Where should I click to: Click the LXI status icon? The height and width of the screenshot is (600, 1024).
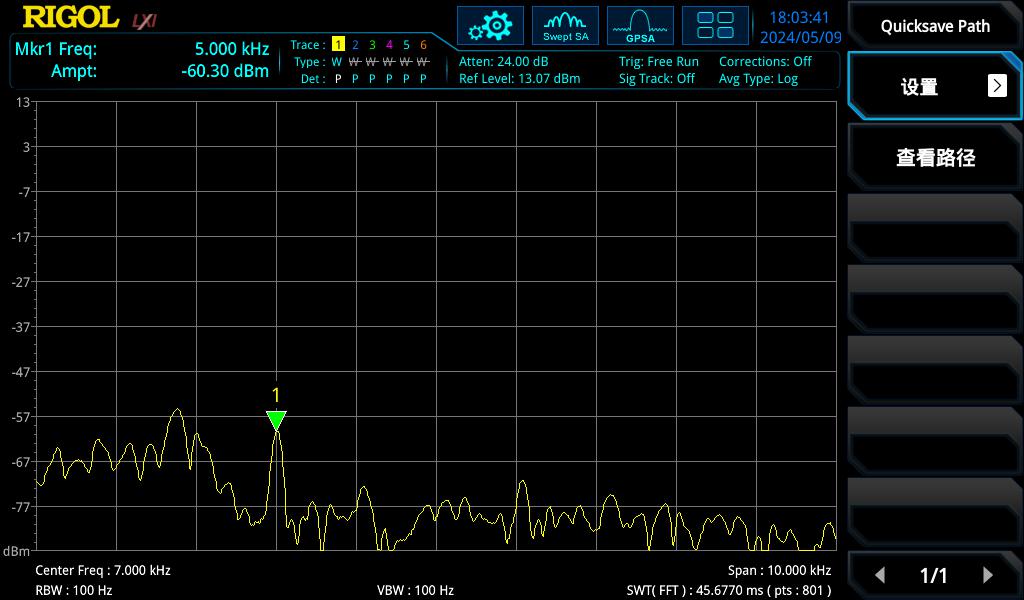144,19
